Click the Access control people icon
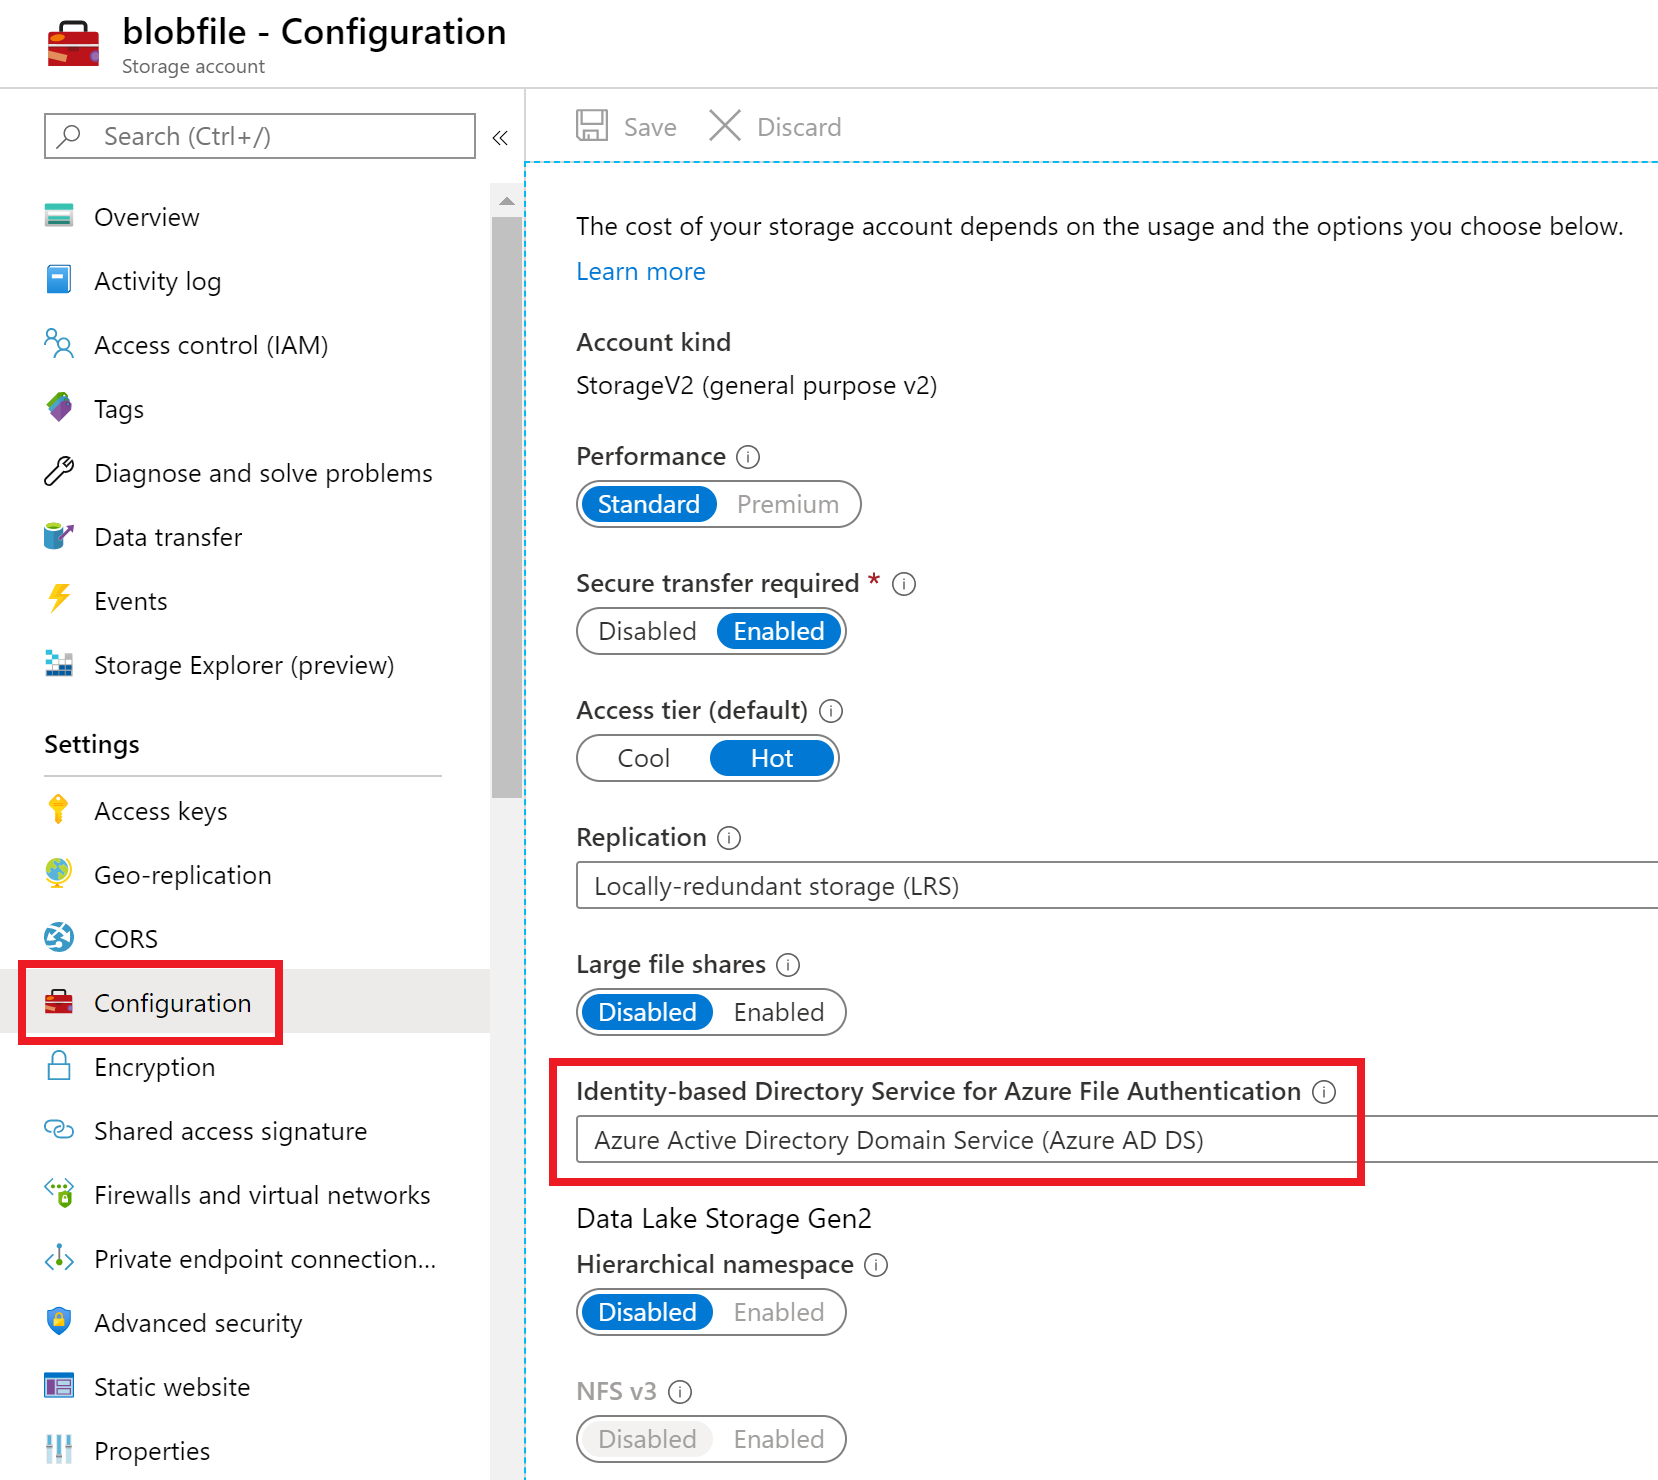 tap(59, 343)
